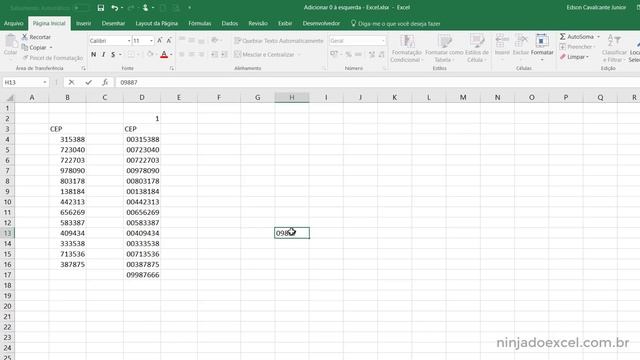Image resolution: width=640 pixels, height=360 pixels.
Task: Click Mesclar e Centralizar merge button
Action: click(x=264, y=54)
